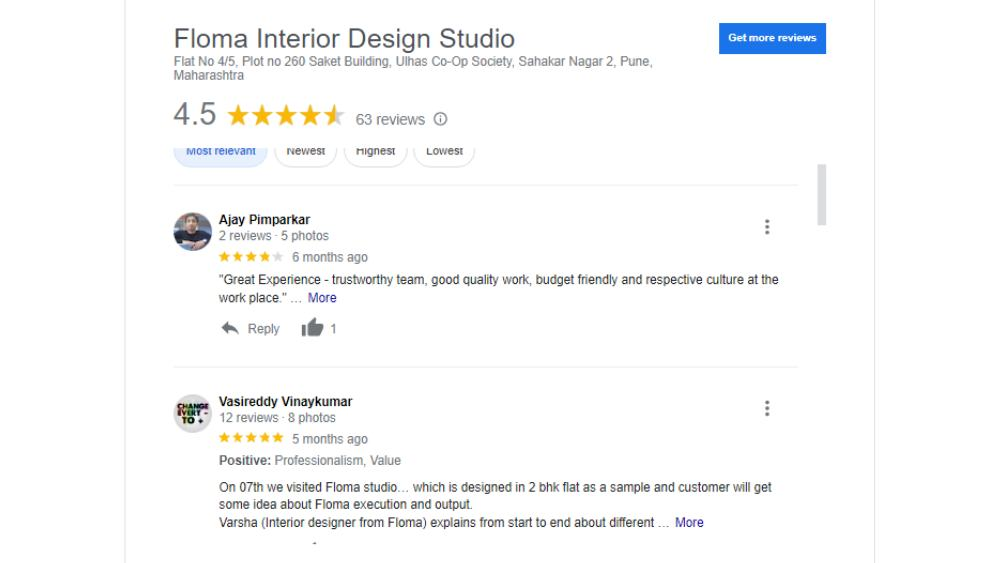Sort reviews by Newest
This screenshot has width=1000, height=563.
coord(305,152)
